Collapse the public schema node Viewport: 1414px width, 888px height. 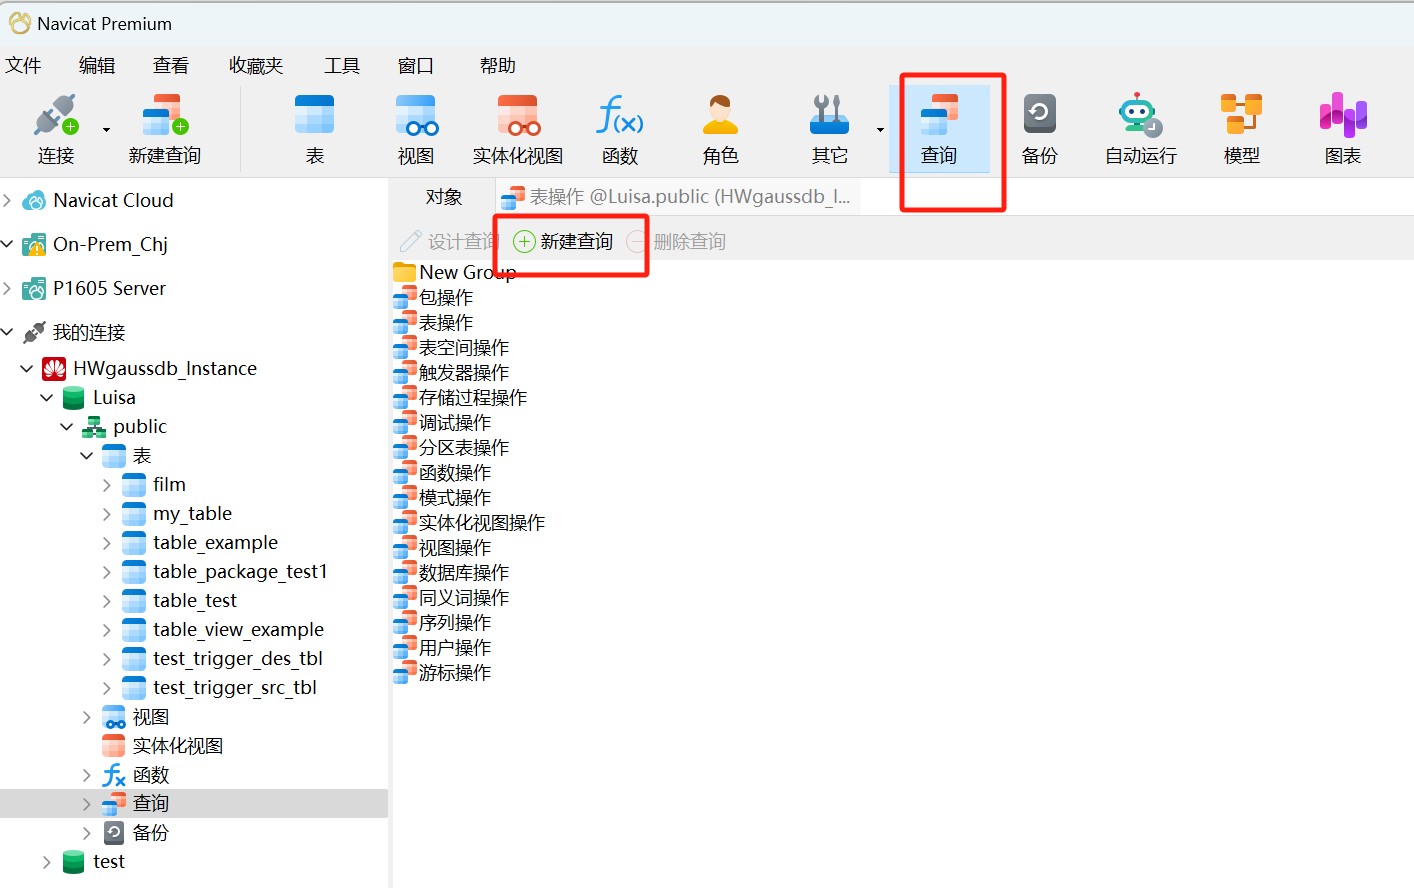(x=66, y=426)
